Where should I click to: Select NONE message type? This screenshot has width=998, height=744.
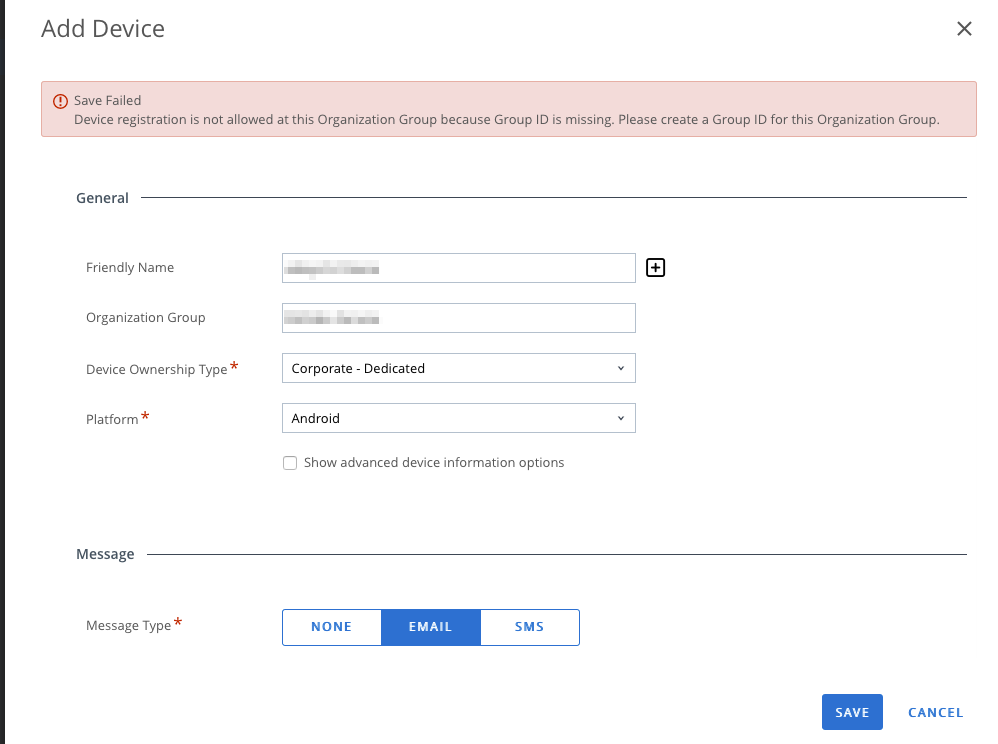[x=332, y=627]
